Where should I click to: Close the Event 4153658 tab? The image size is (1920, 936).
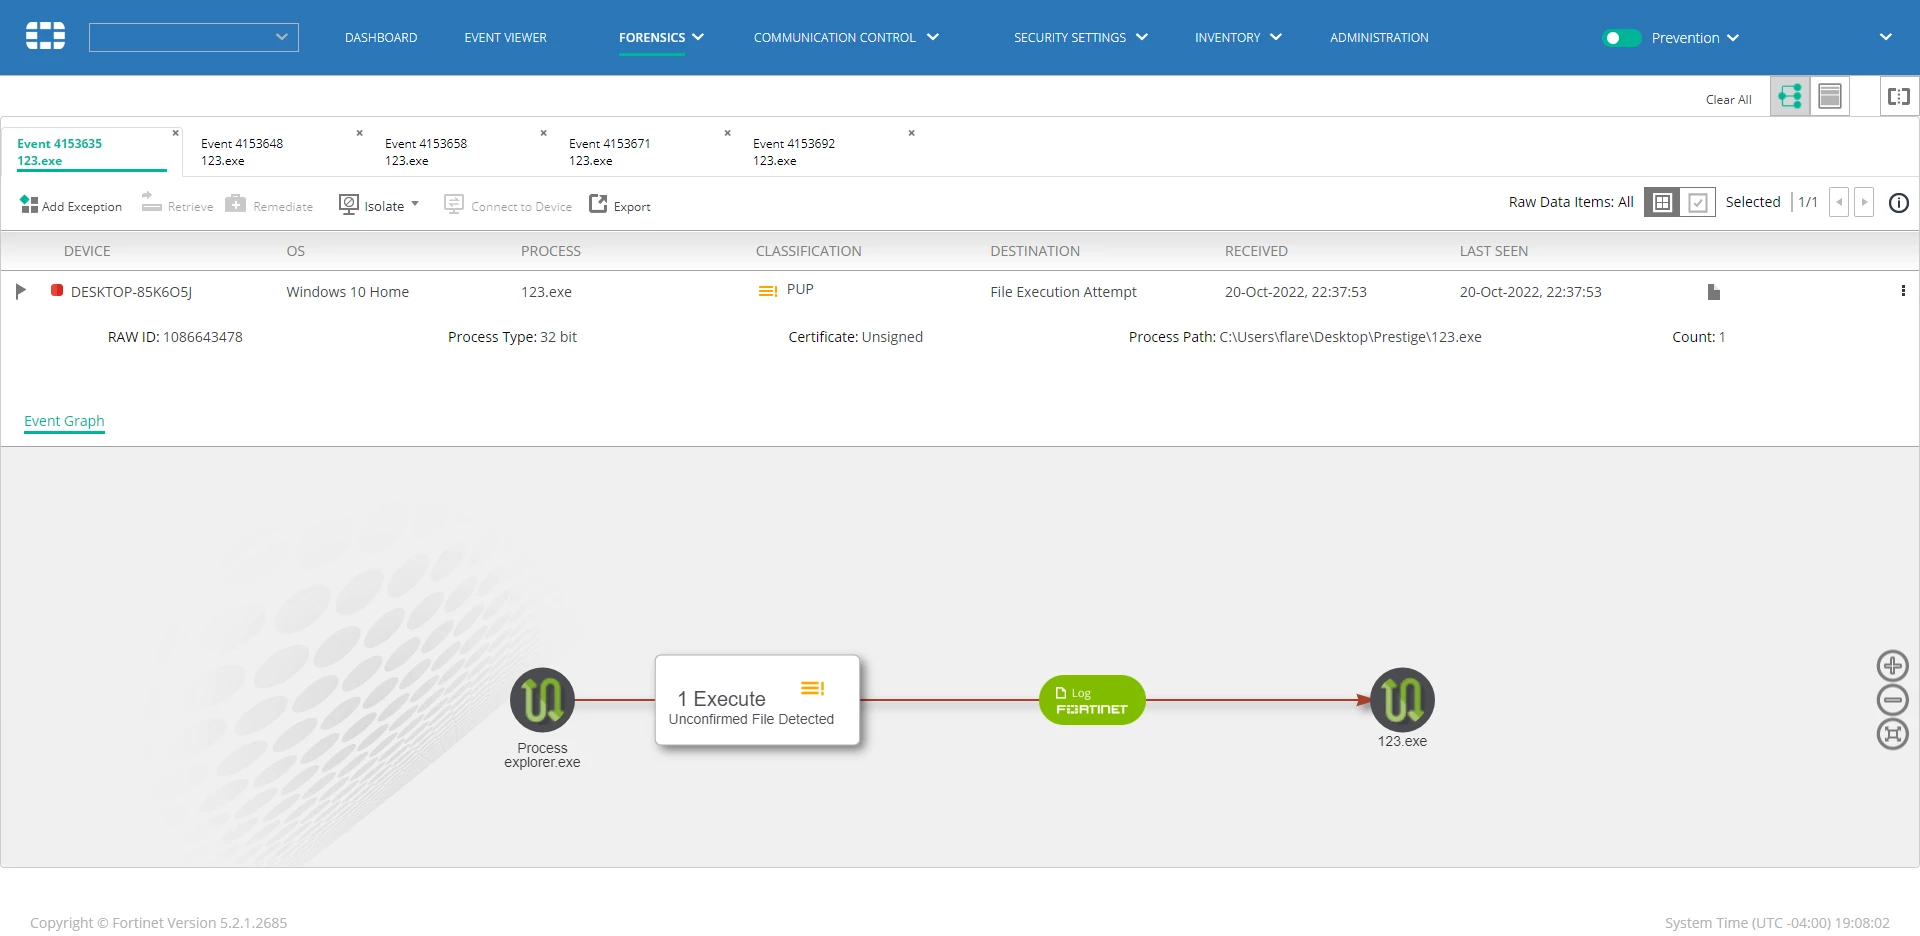click(x=544, y=133)
